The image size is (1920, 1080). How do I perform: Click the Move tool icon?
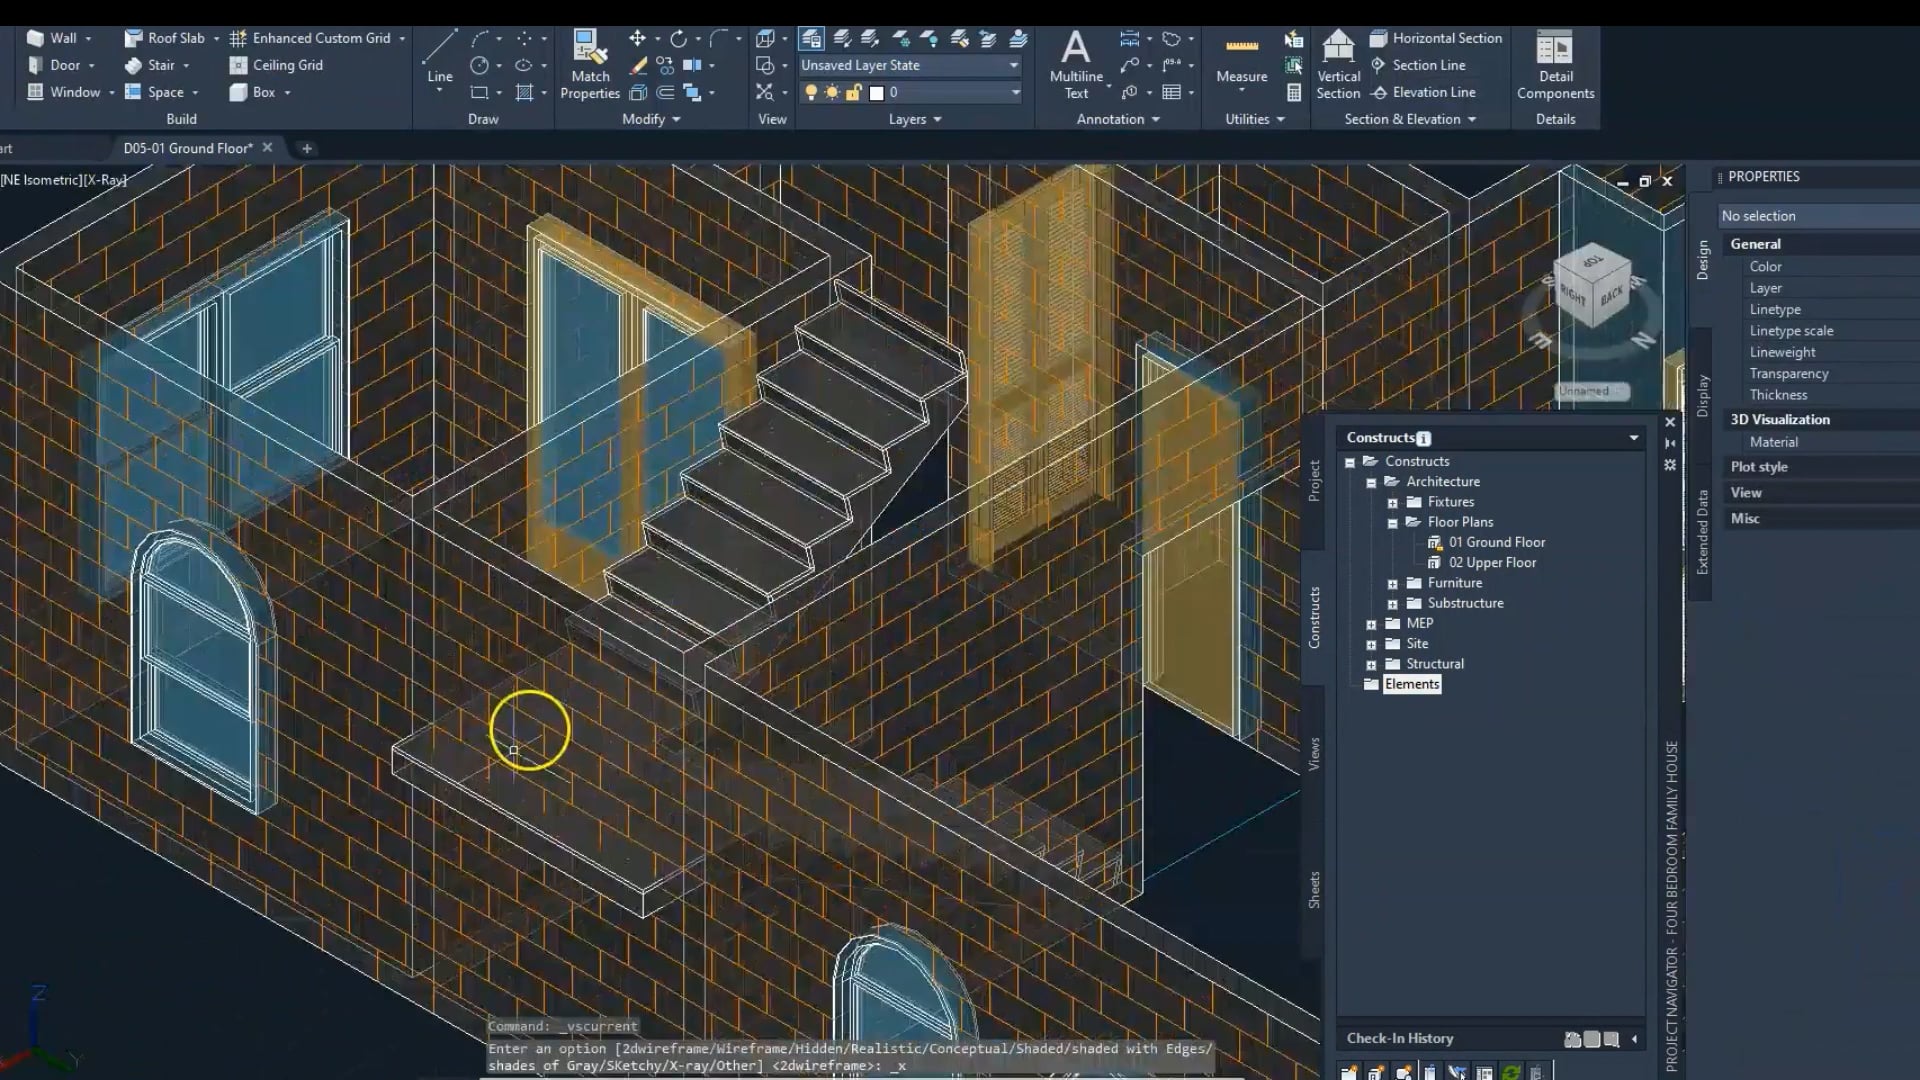[x=637, y=38]
